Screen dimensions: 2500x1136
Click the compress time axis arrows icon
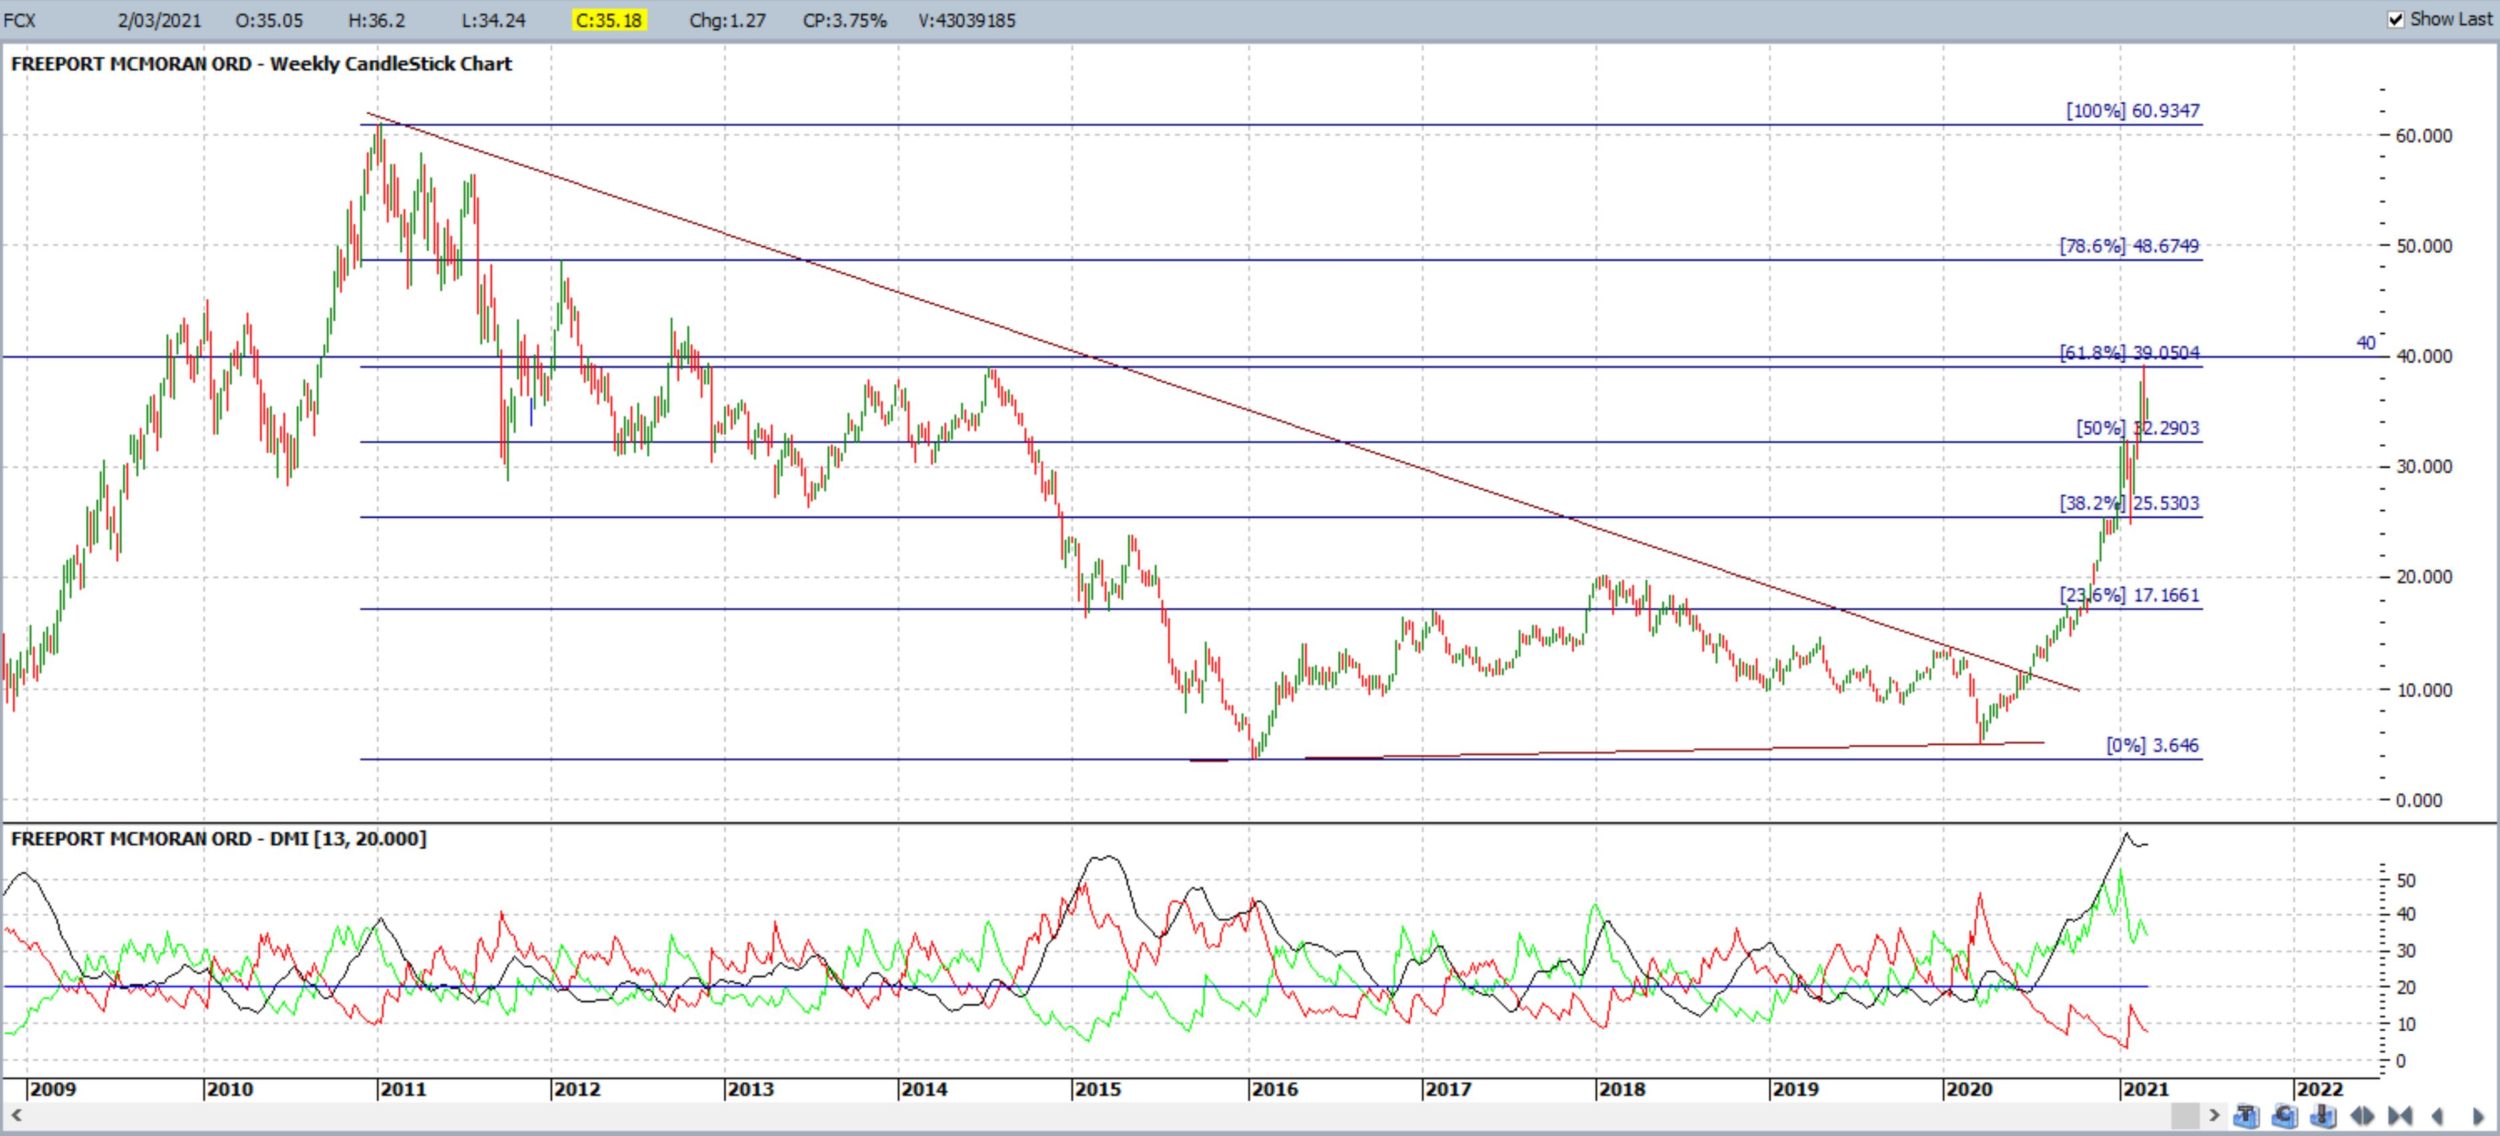(2400, 1116)
